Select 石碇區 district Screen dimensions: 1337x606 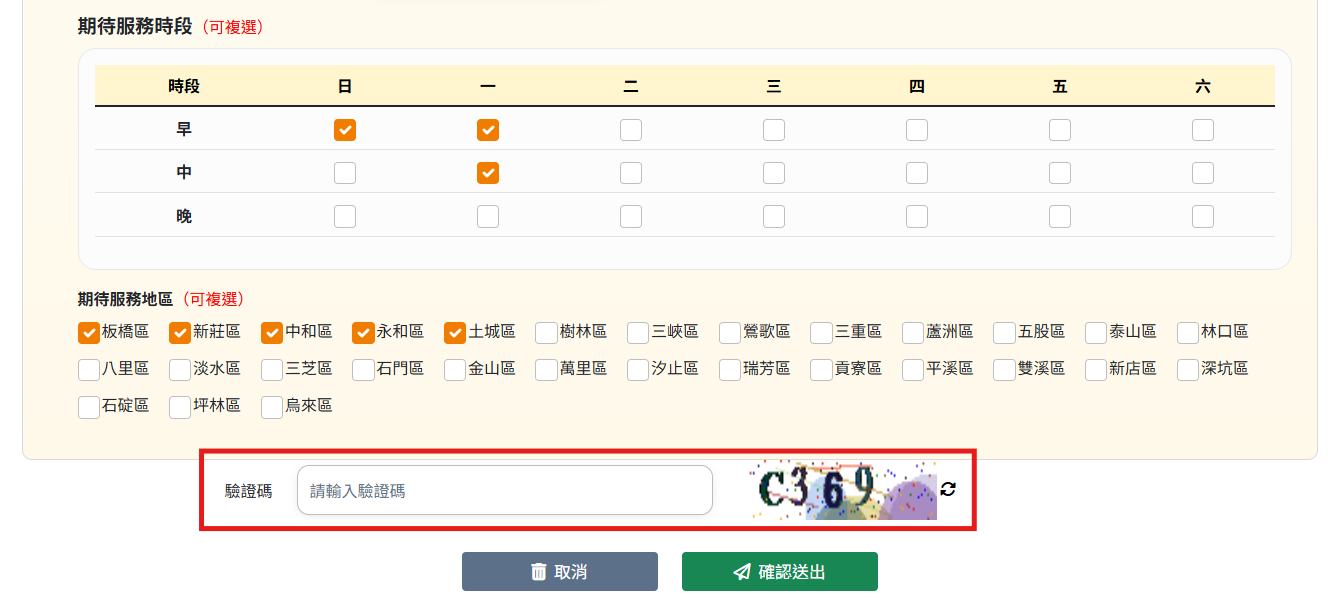coord(87,406)
